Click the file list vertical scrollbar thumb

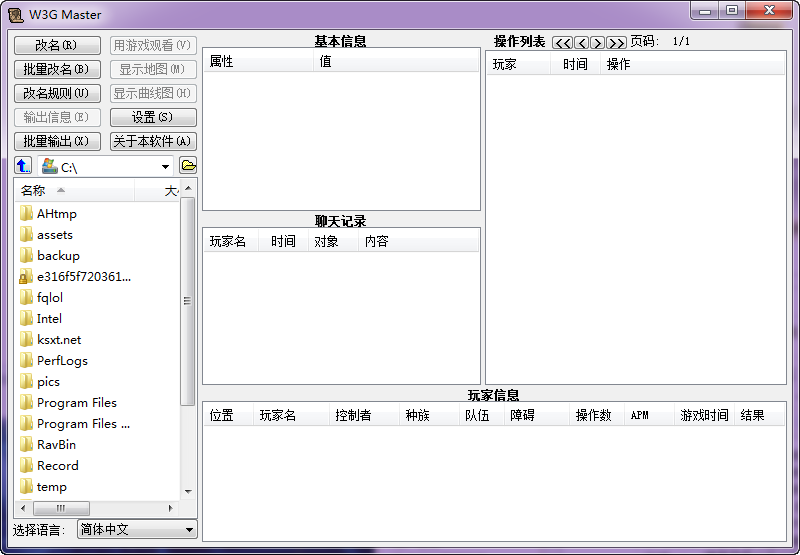coord(188,301)
